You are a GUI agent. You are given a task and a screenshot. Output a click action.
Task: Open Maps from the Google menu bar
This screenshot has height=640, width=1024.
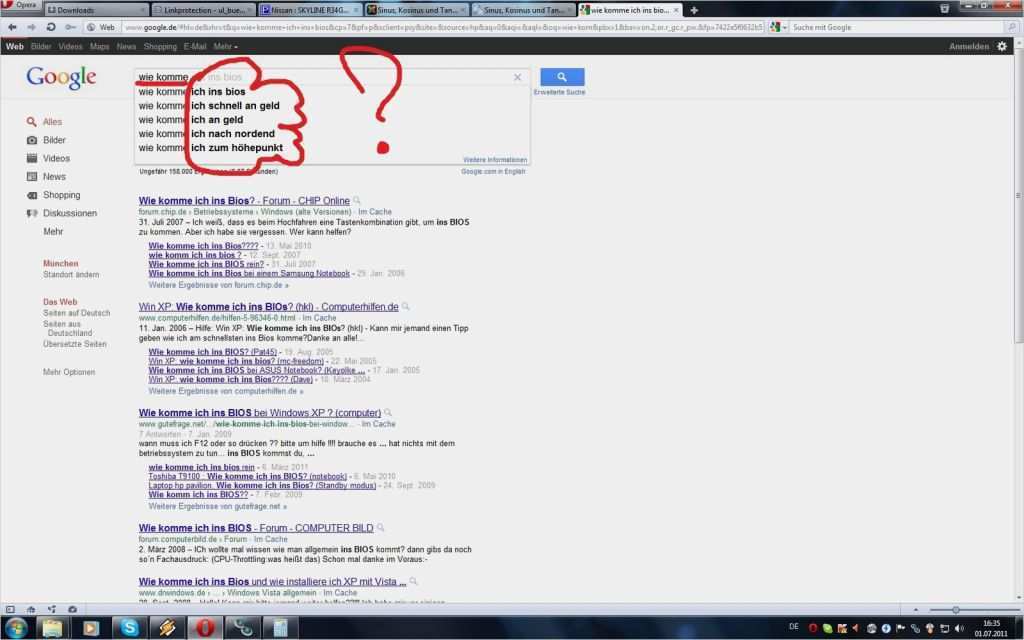(98, 46)
